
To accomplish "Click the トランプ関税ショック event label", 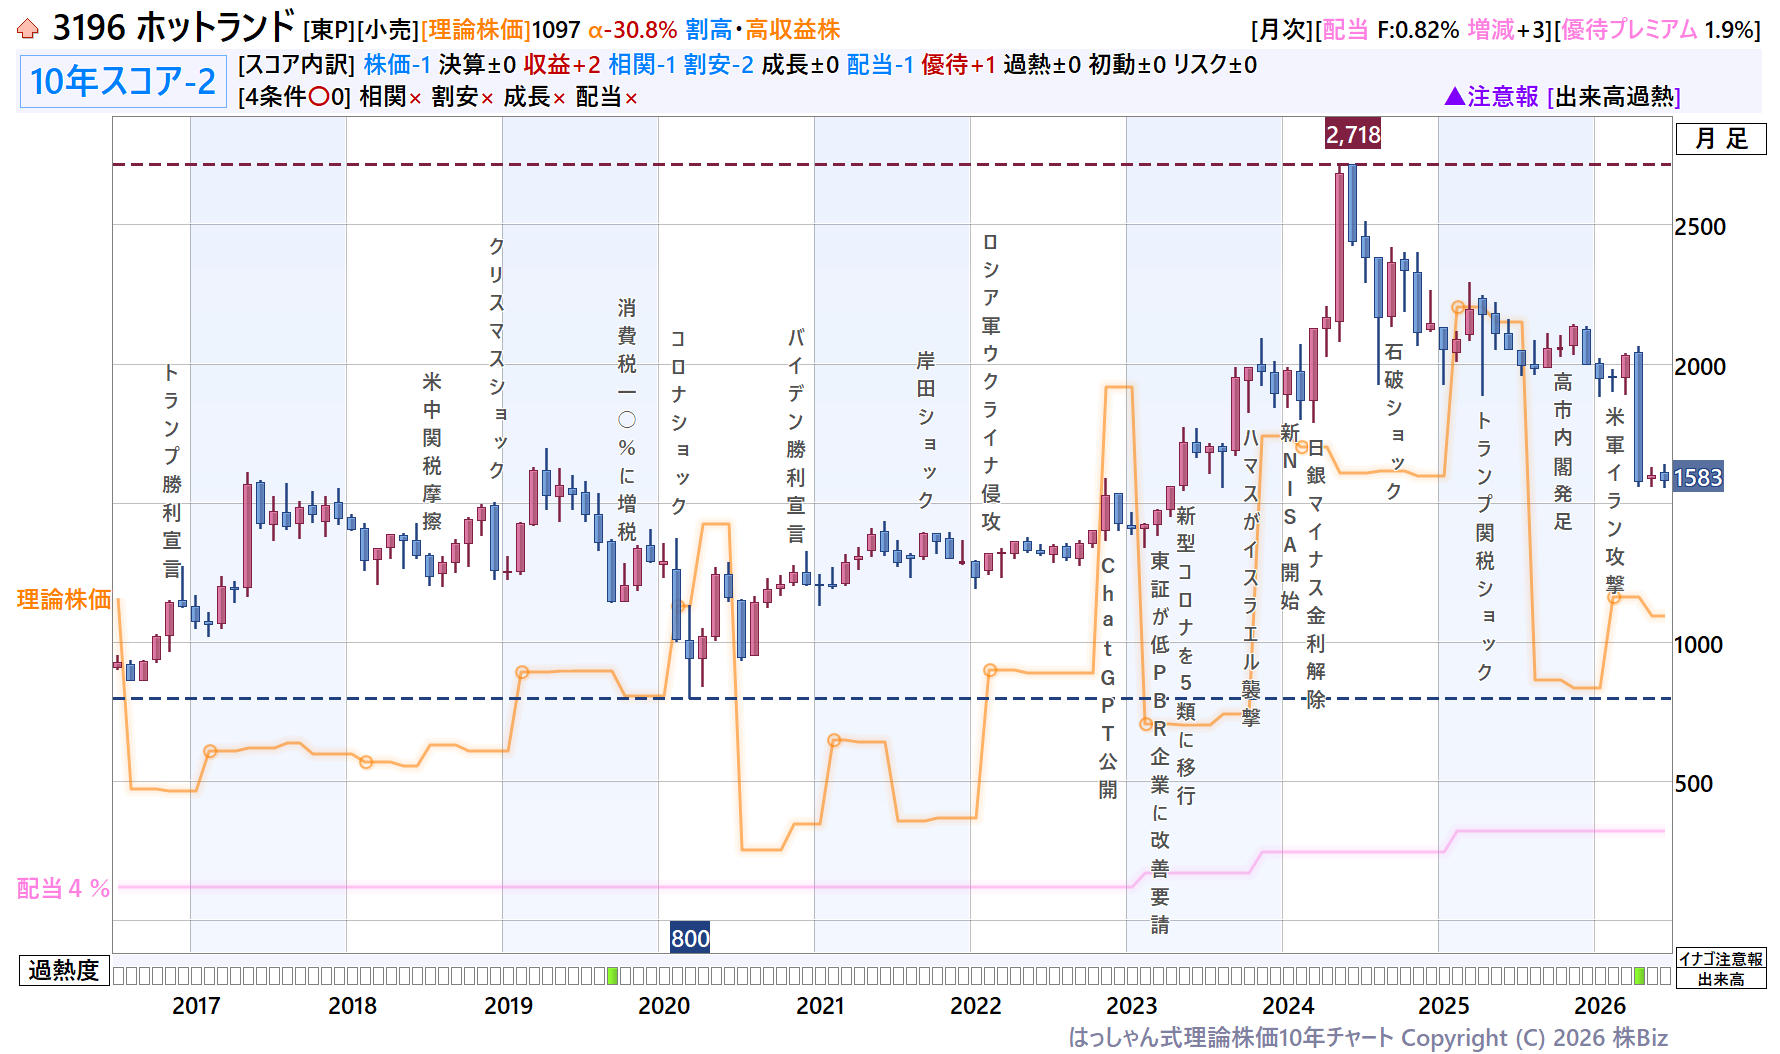I will (1485, 547).
